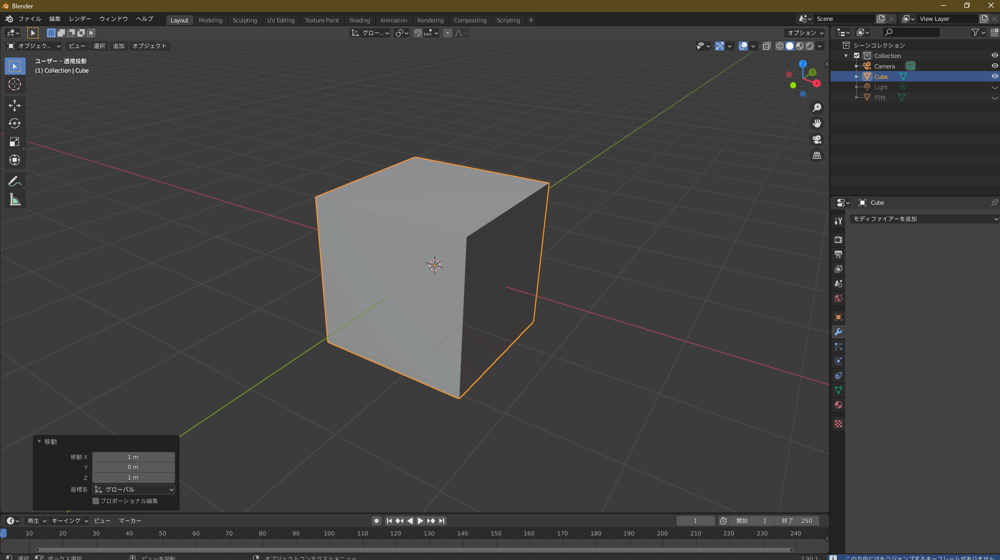
Task: Switch to the Sculpting workspace tab
Action: point(244,20)
